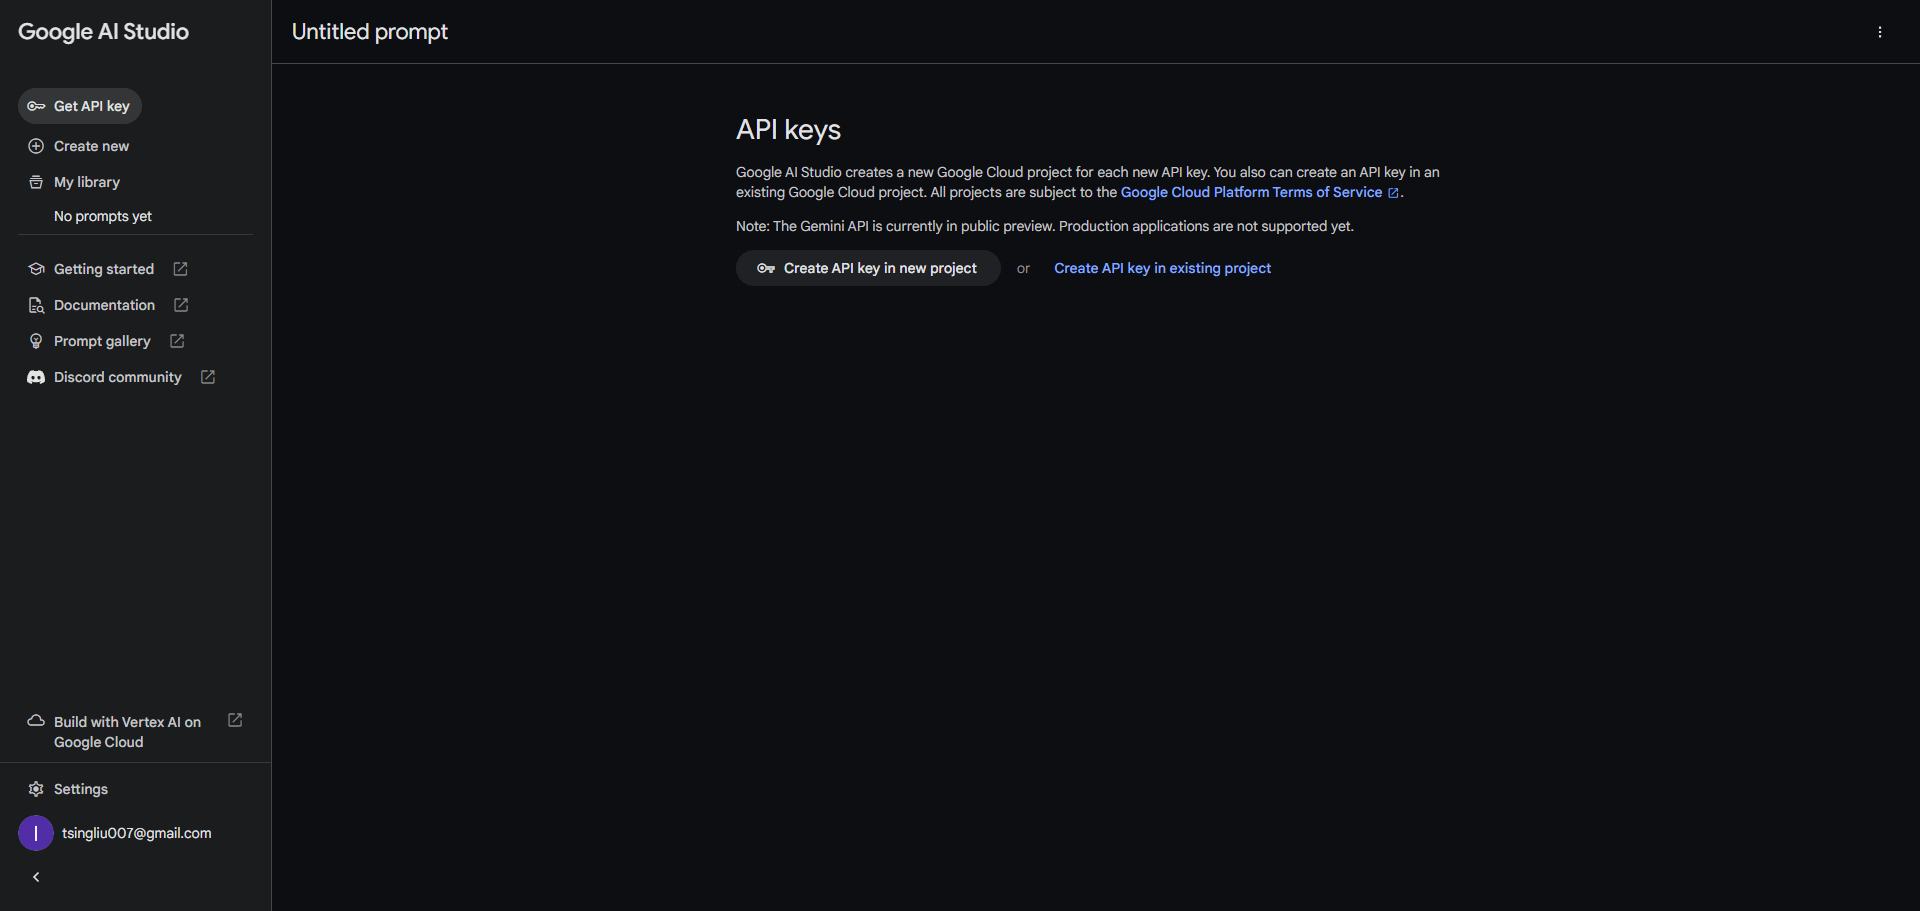Viewport: 1920px width, 911px height.
Task: Click the Documentation external link icon
Action: point(181,305)
